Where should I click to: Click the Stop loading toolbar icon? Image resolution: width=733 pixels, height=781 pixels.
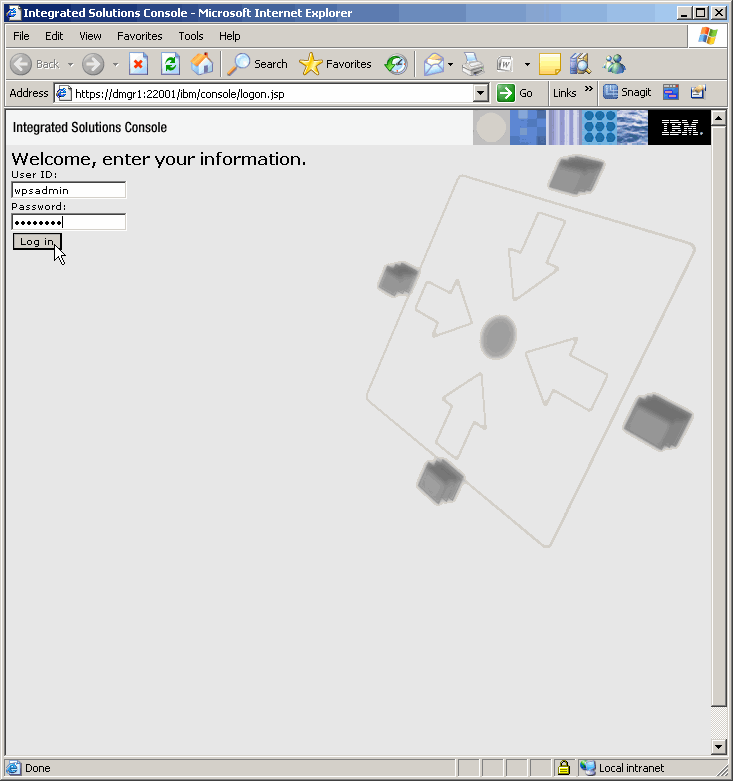139,64
